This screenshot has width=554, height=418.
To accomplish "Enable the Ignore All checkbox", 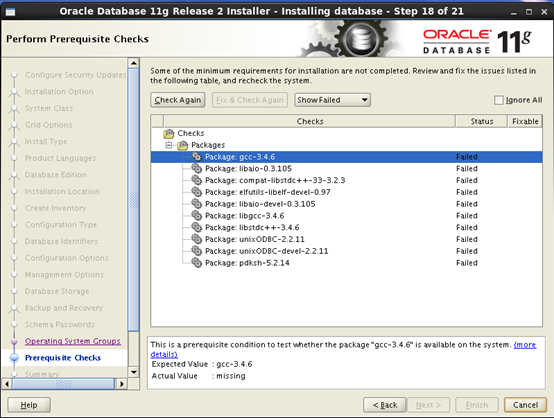I will [499, 100].
